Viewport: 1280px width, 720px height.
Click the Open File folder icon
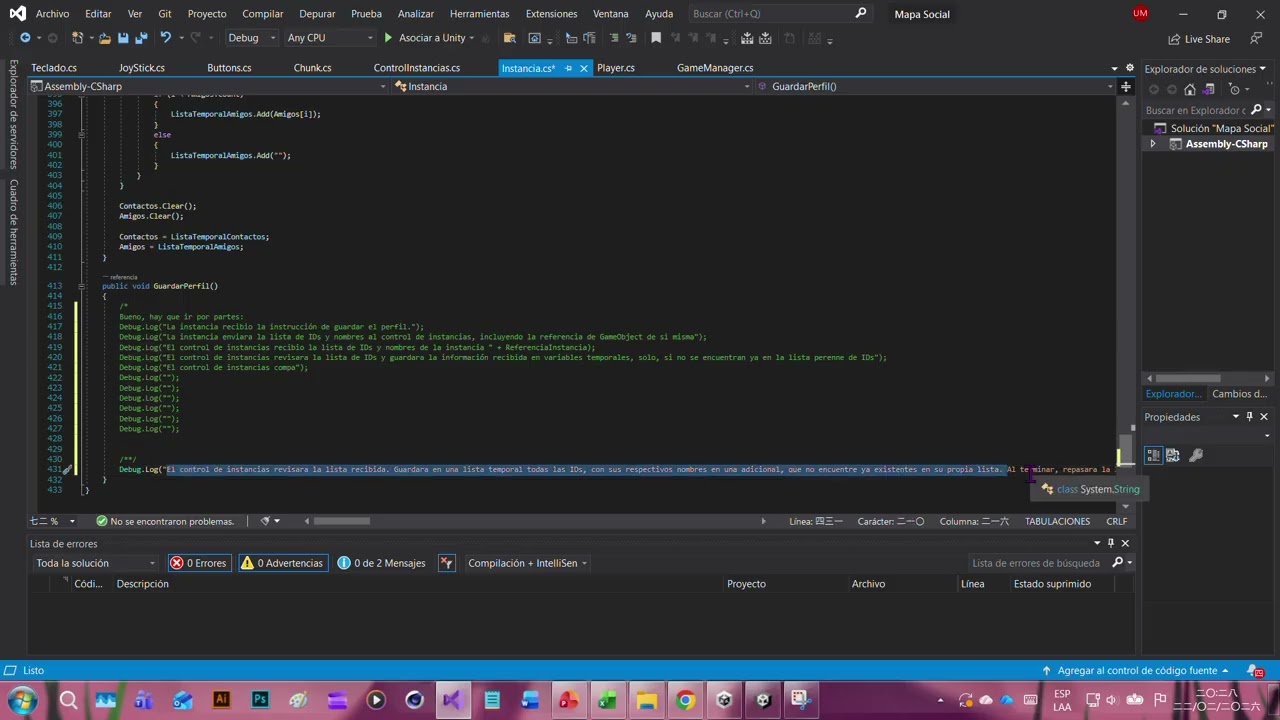[104, 38]
